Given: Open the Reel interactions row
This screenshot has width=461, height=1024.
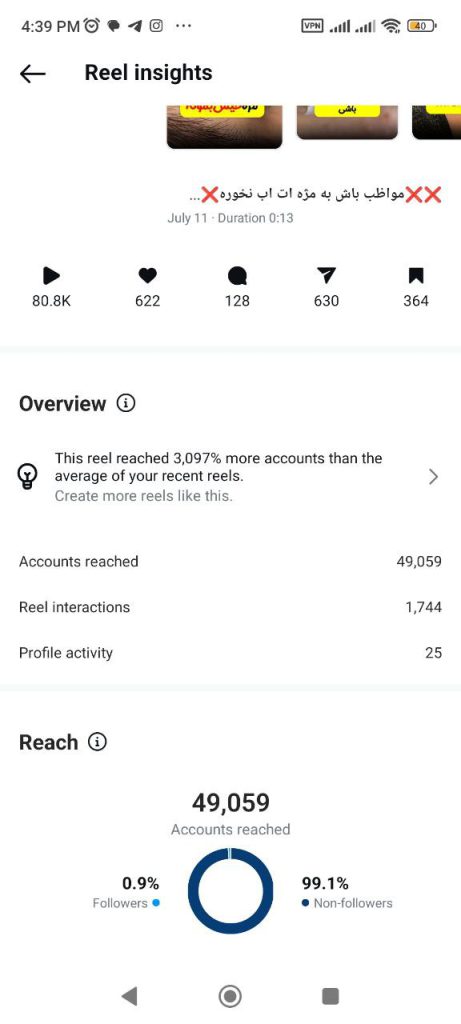Looking at the screenshot, I should [x=230, y=607].
